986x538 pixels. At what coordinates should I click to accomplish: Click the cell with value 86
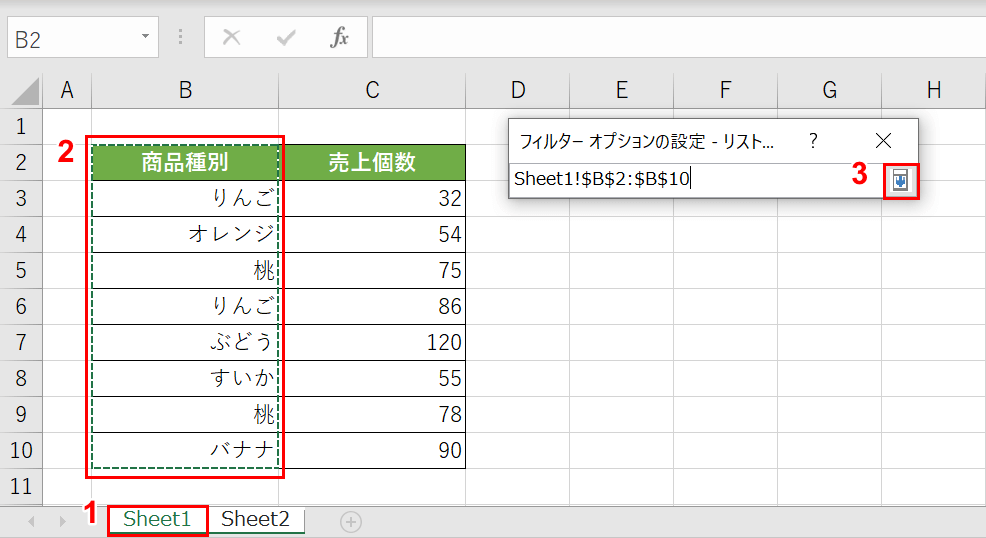point(372,306)
